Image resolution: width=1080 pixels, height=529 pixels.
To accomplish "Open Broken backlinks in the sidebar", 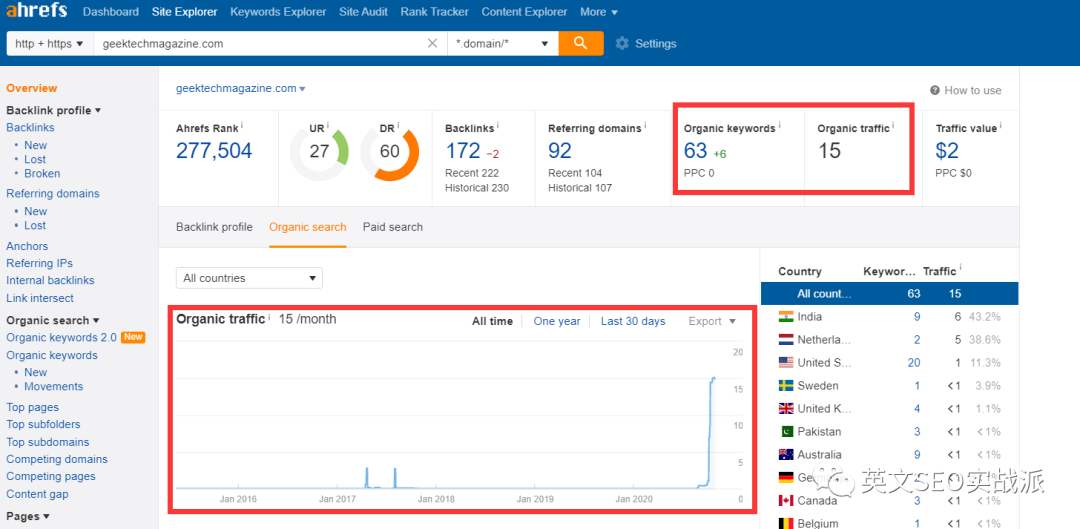I will tap(42, 174).
